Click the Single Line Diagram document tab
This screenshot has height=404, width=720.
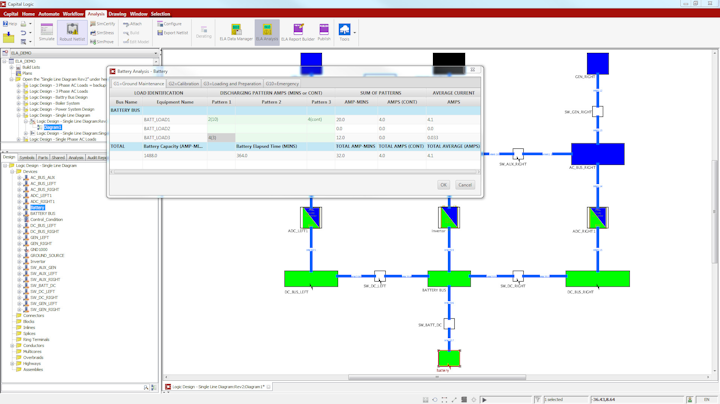point(218,387)
